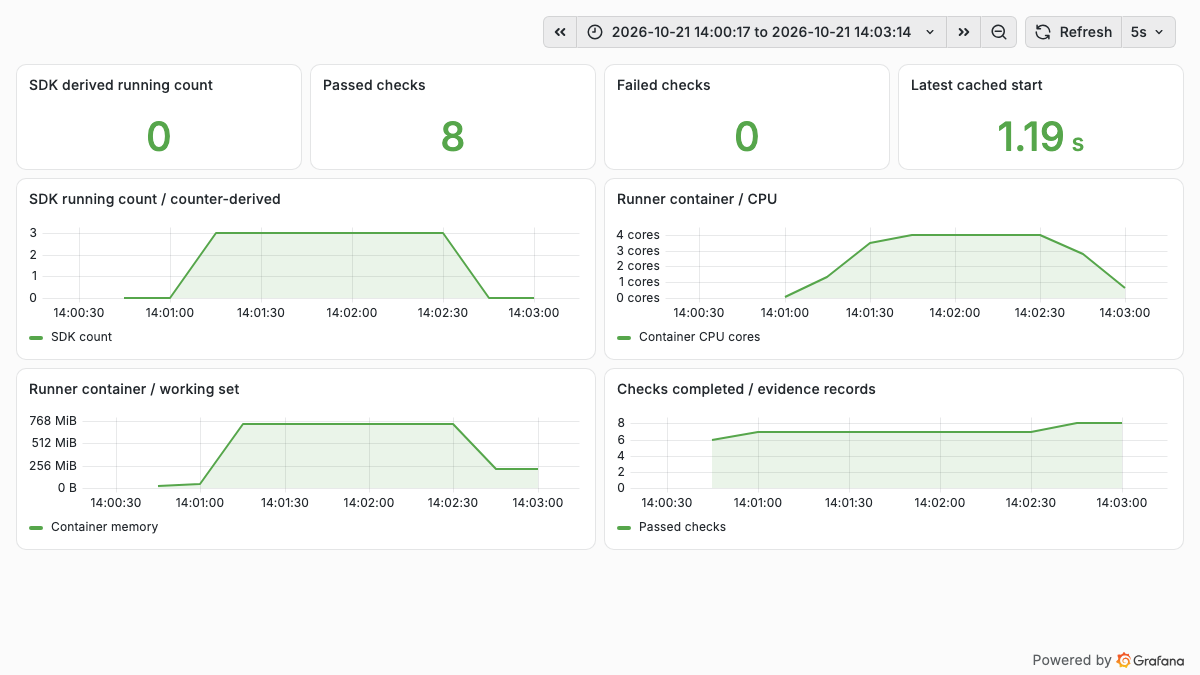Click the Container CPU cores legend color line
This screenshot has width=1200, height=675.
pyautogui.click(x=624, y=337)
